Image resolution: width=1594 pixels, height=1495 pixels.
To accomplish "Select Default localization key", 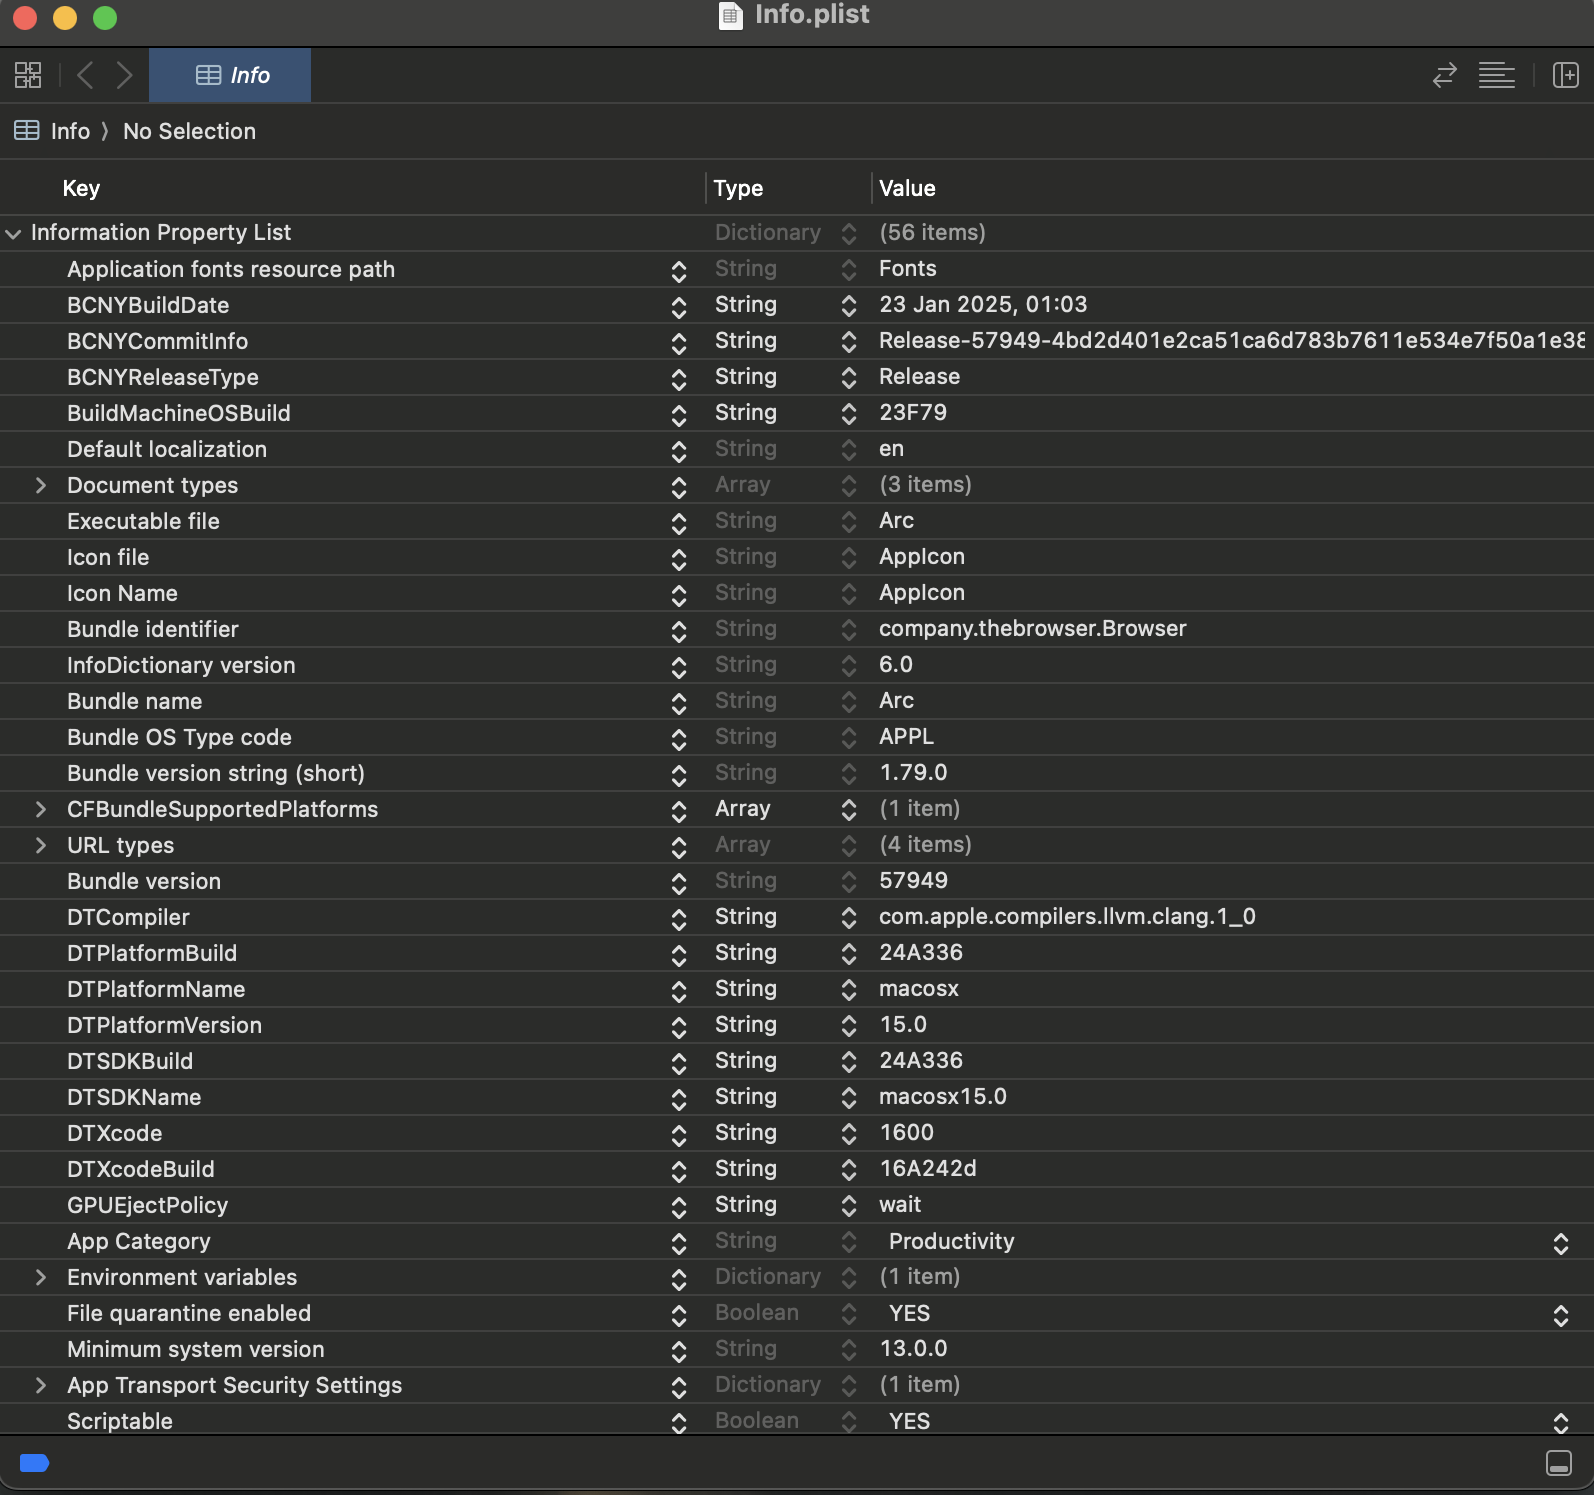I will pos(167,449).
